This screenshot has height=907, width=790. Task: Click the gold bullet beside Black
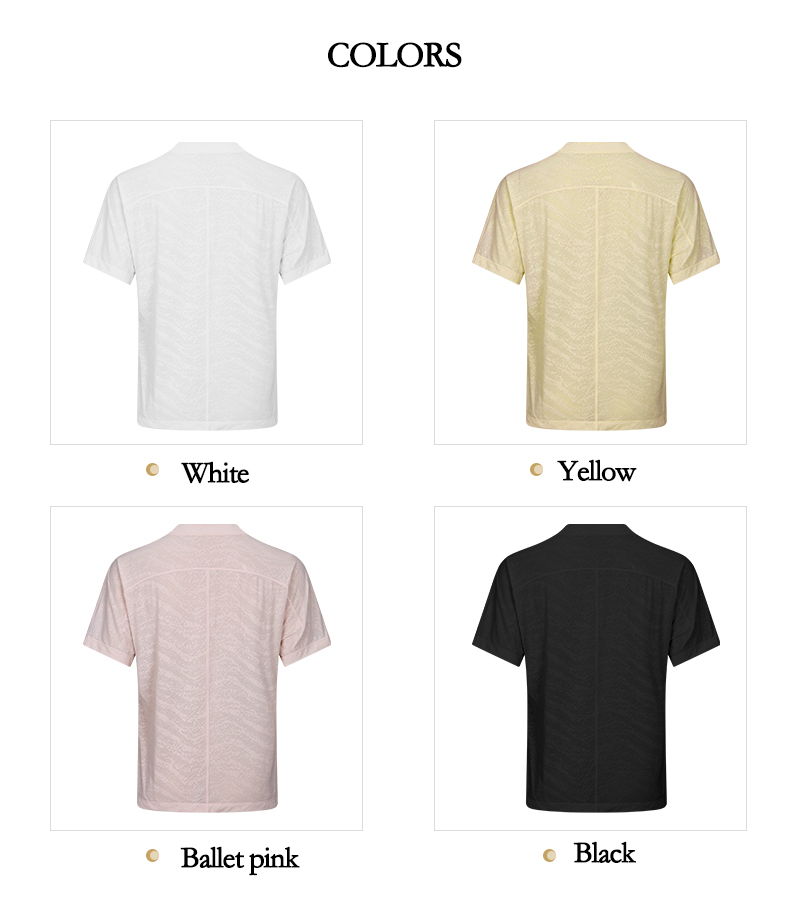(549, 855)
